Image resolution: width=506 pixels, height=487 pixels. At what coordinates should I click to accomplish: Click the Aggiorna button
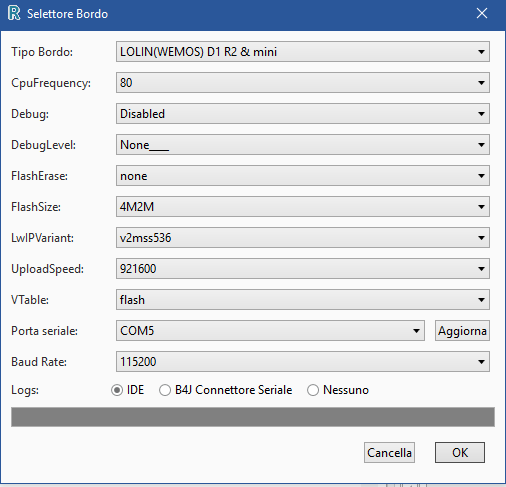pyautogui.click(x=462, y=331)
